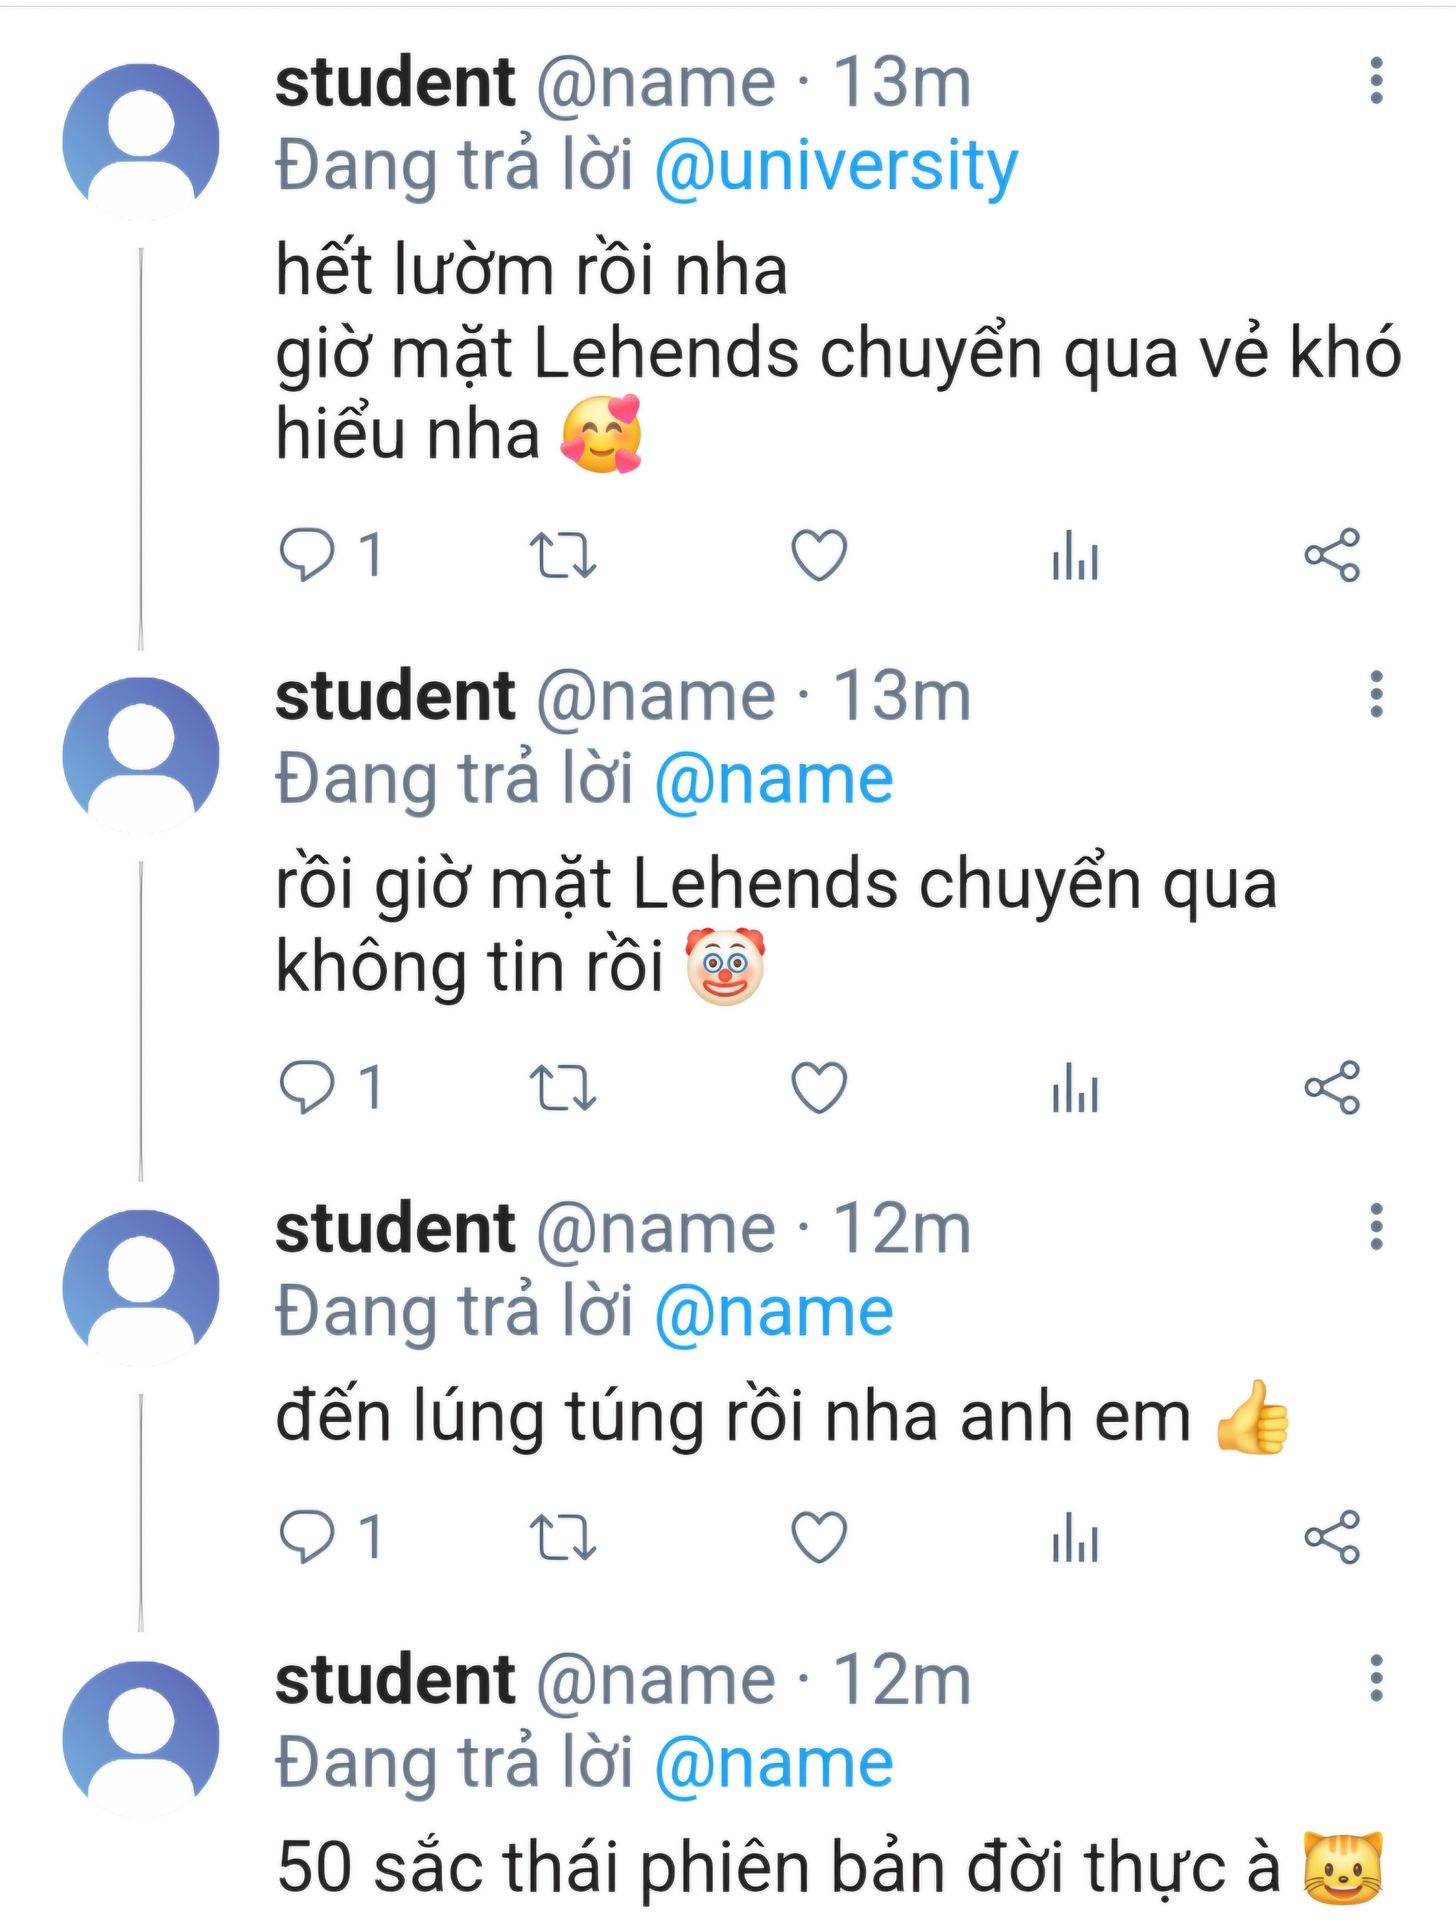Screen dimensions: 1456x1920
Task: Click the @university mention link
Action: pyautogui.click(x=836, y=166)
